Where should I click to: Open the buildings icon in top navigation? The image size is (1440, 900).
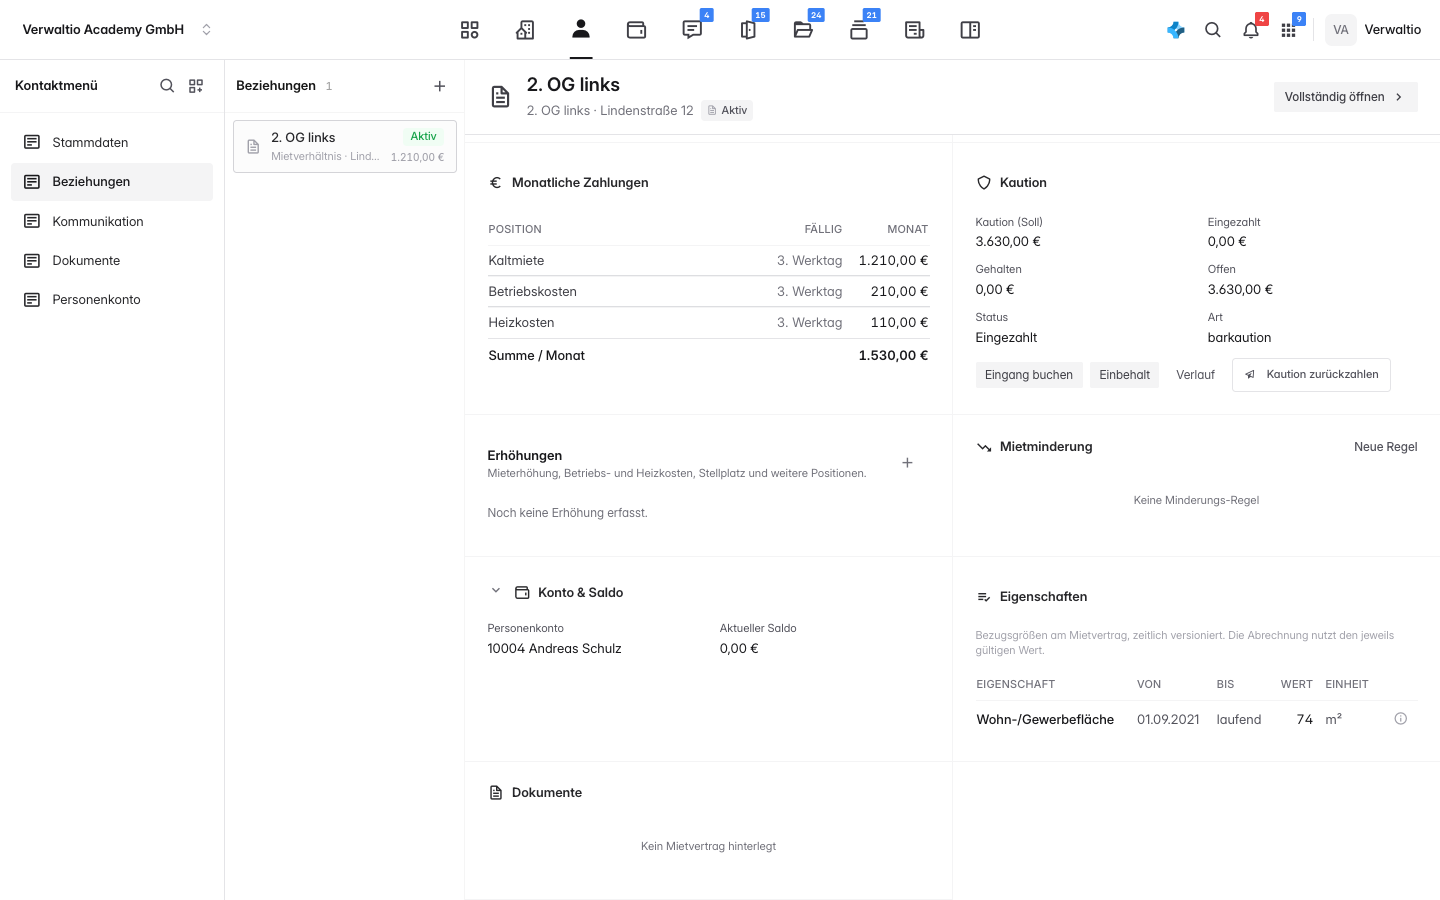(x=525, y=30)
